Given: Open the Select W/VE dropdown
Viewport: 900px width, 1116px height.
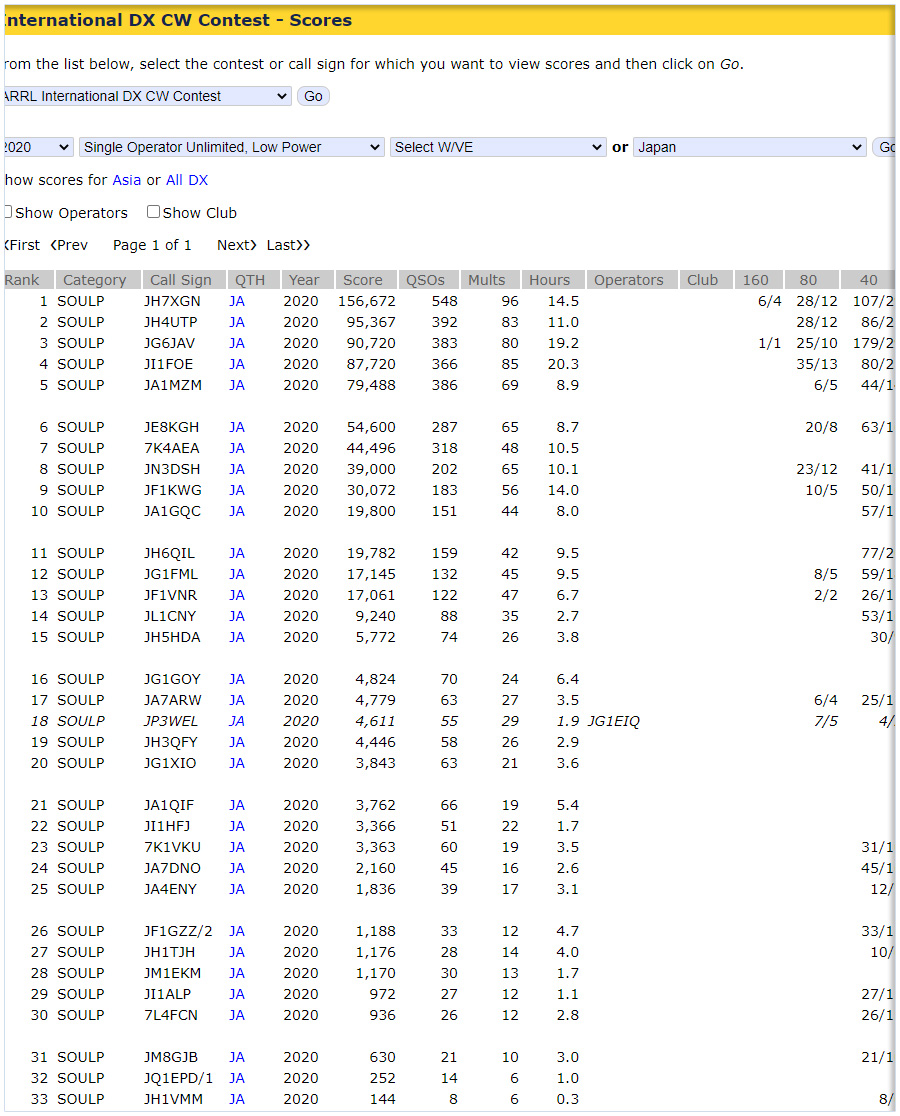Looking at the screenshot, I should pos(497,147).
